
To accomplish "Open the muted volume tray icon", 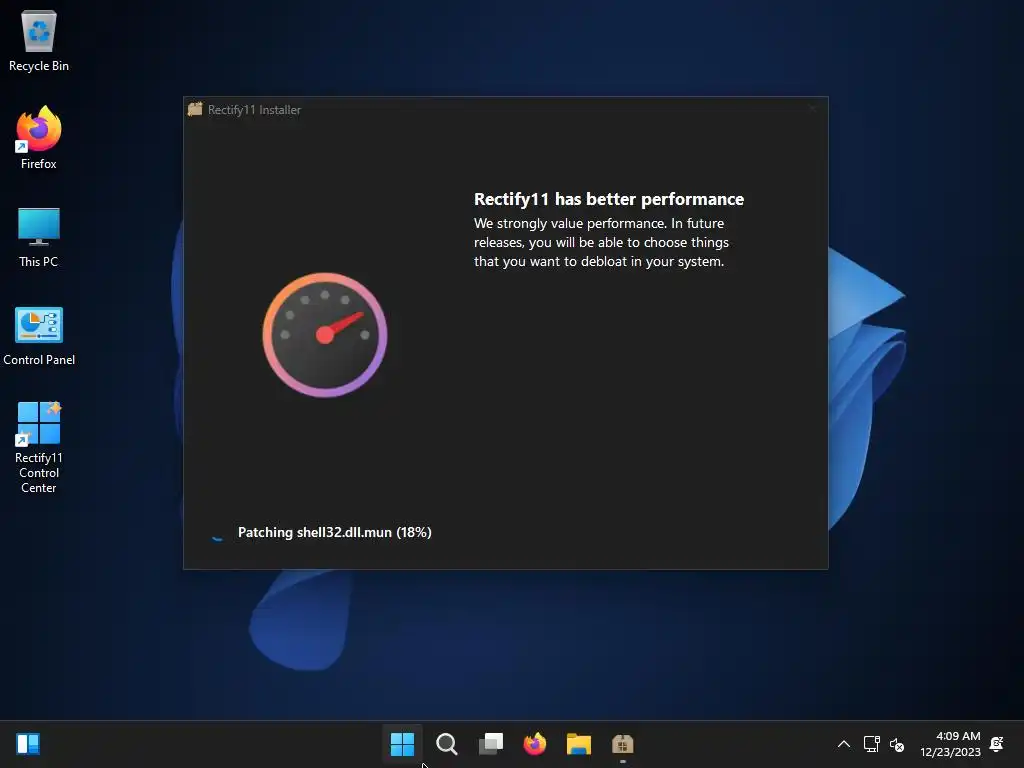I will (x=897, y=744).
